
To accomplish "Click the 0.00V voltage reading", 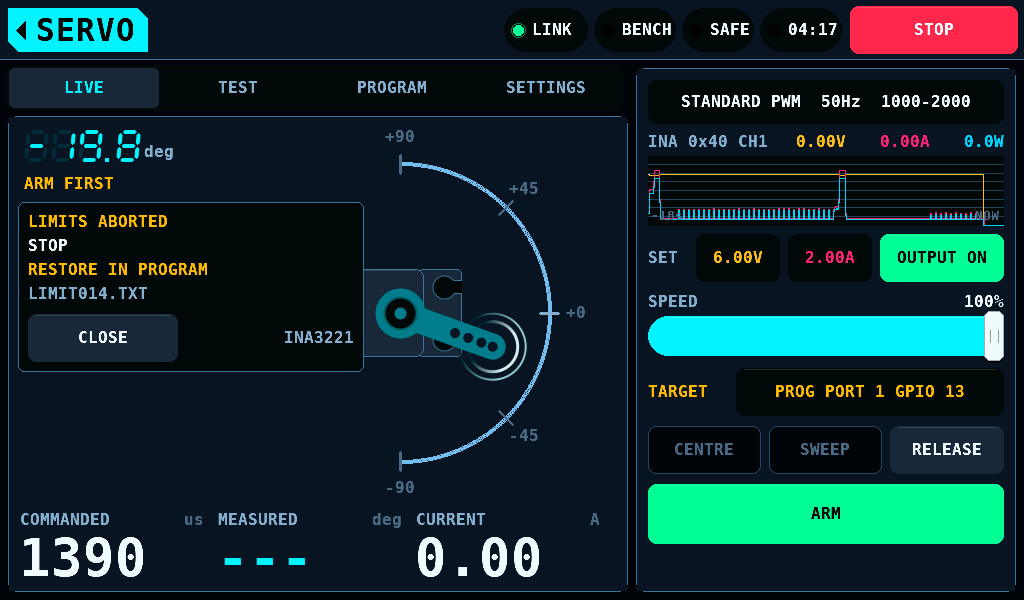I will pos(820,142).
